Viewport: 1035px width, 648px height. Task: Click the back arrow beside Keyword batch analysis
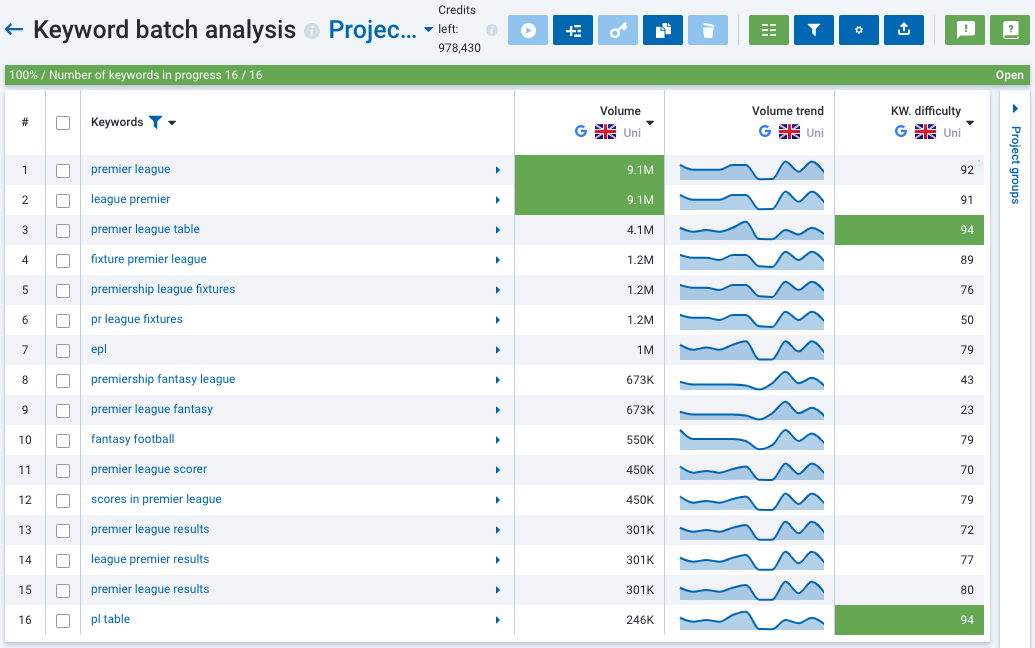coord(14,30)
